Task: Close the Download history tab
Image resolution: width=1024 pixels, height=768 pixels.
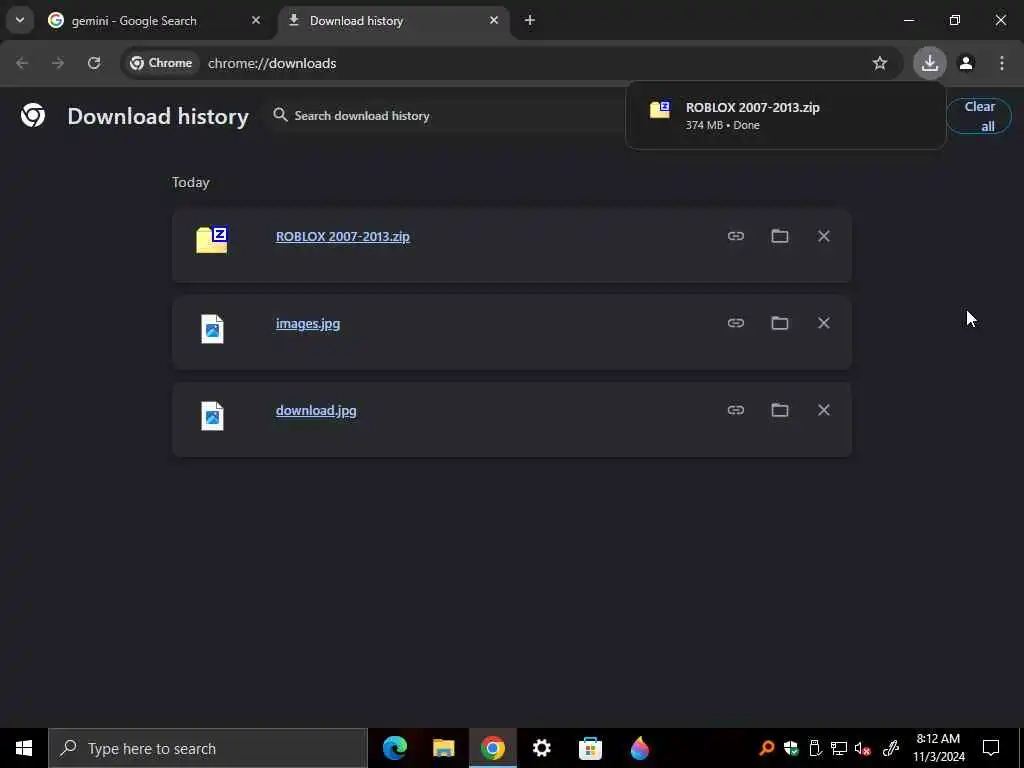Action: point(494,20)
